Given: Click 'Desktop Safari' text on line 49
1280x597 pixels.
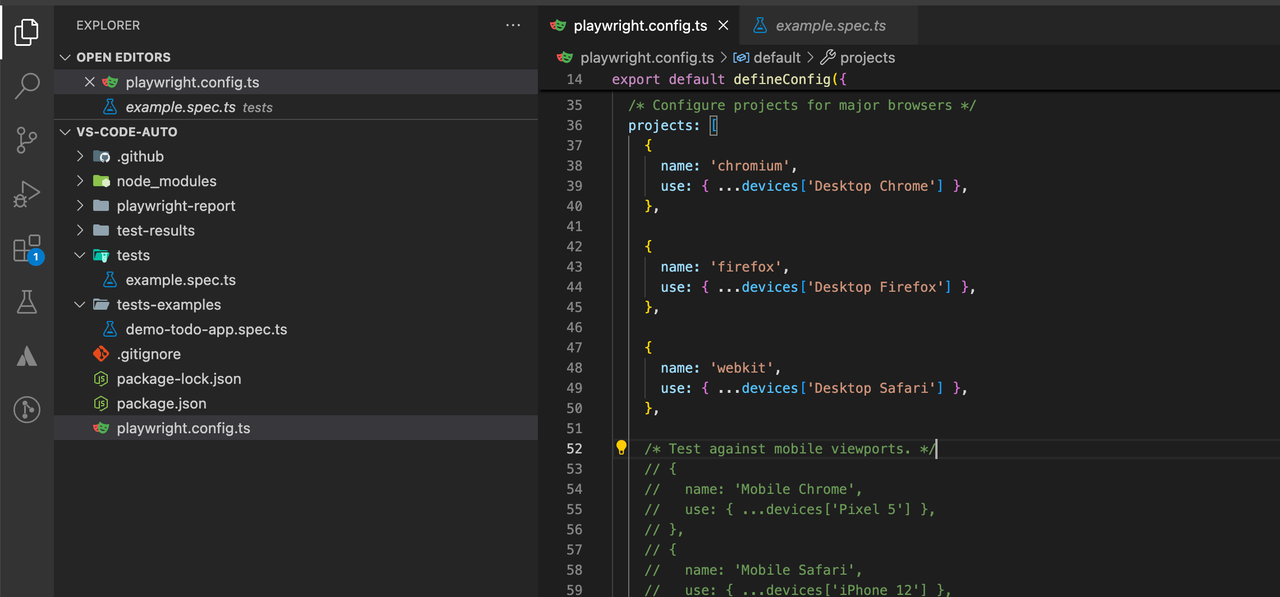Looking at the screenshot, I should (x=871, y=388).
